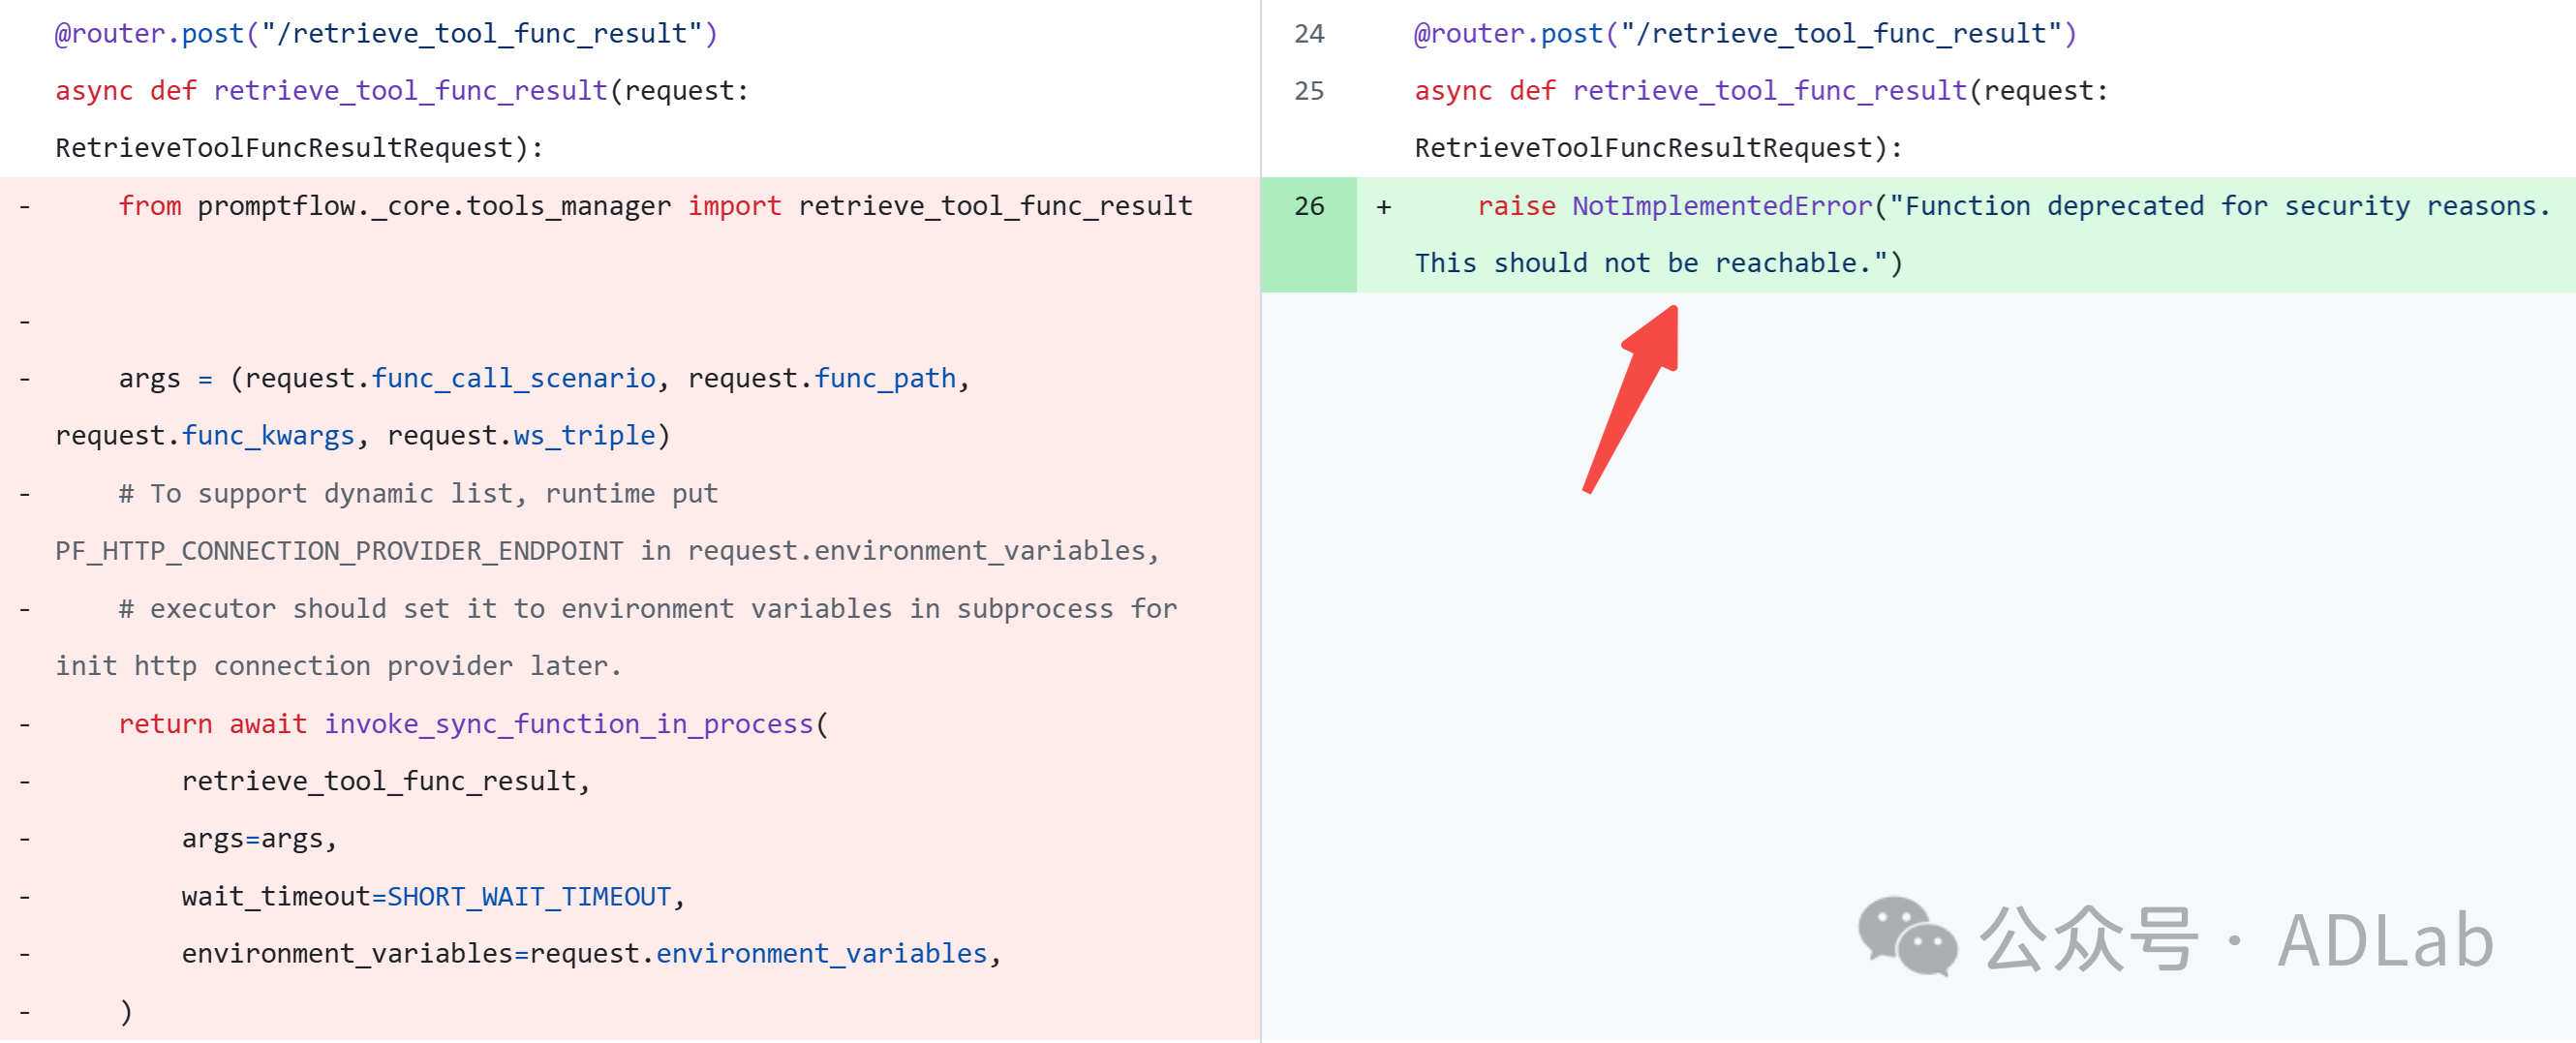Click the minus marker beside the import line
This screenshot has width=2576, height=1043.
(x=25, y=207)
